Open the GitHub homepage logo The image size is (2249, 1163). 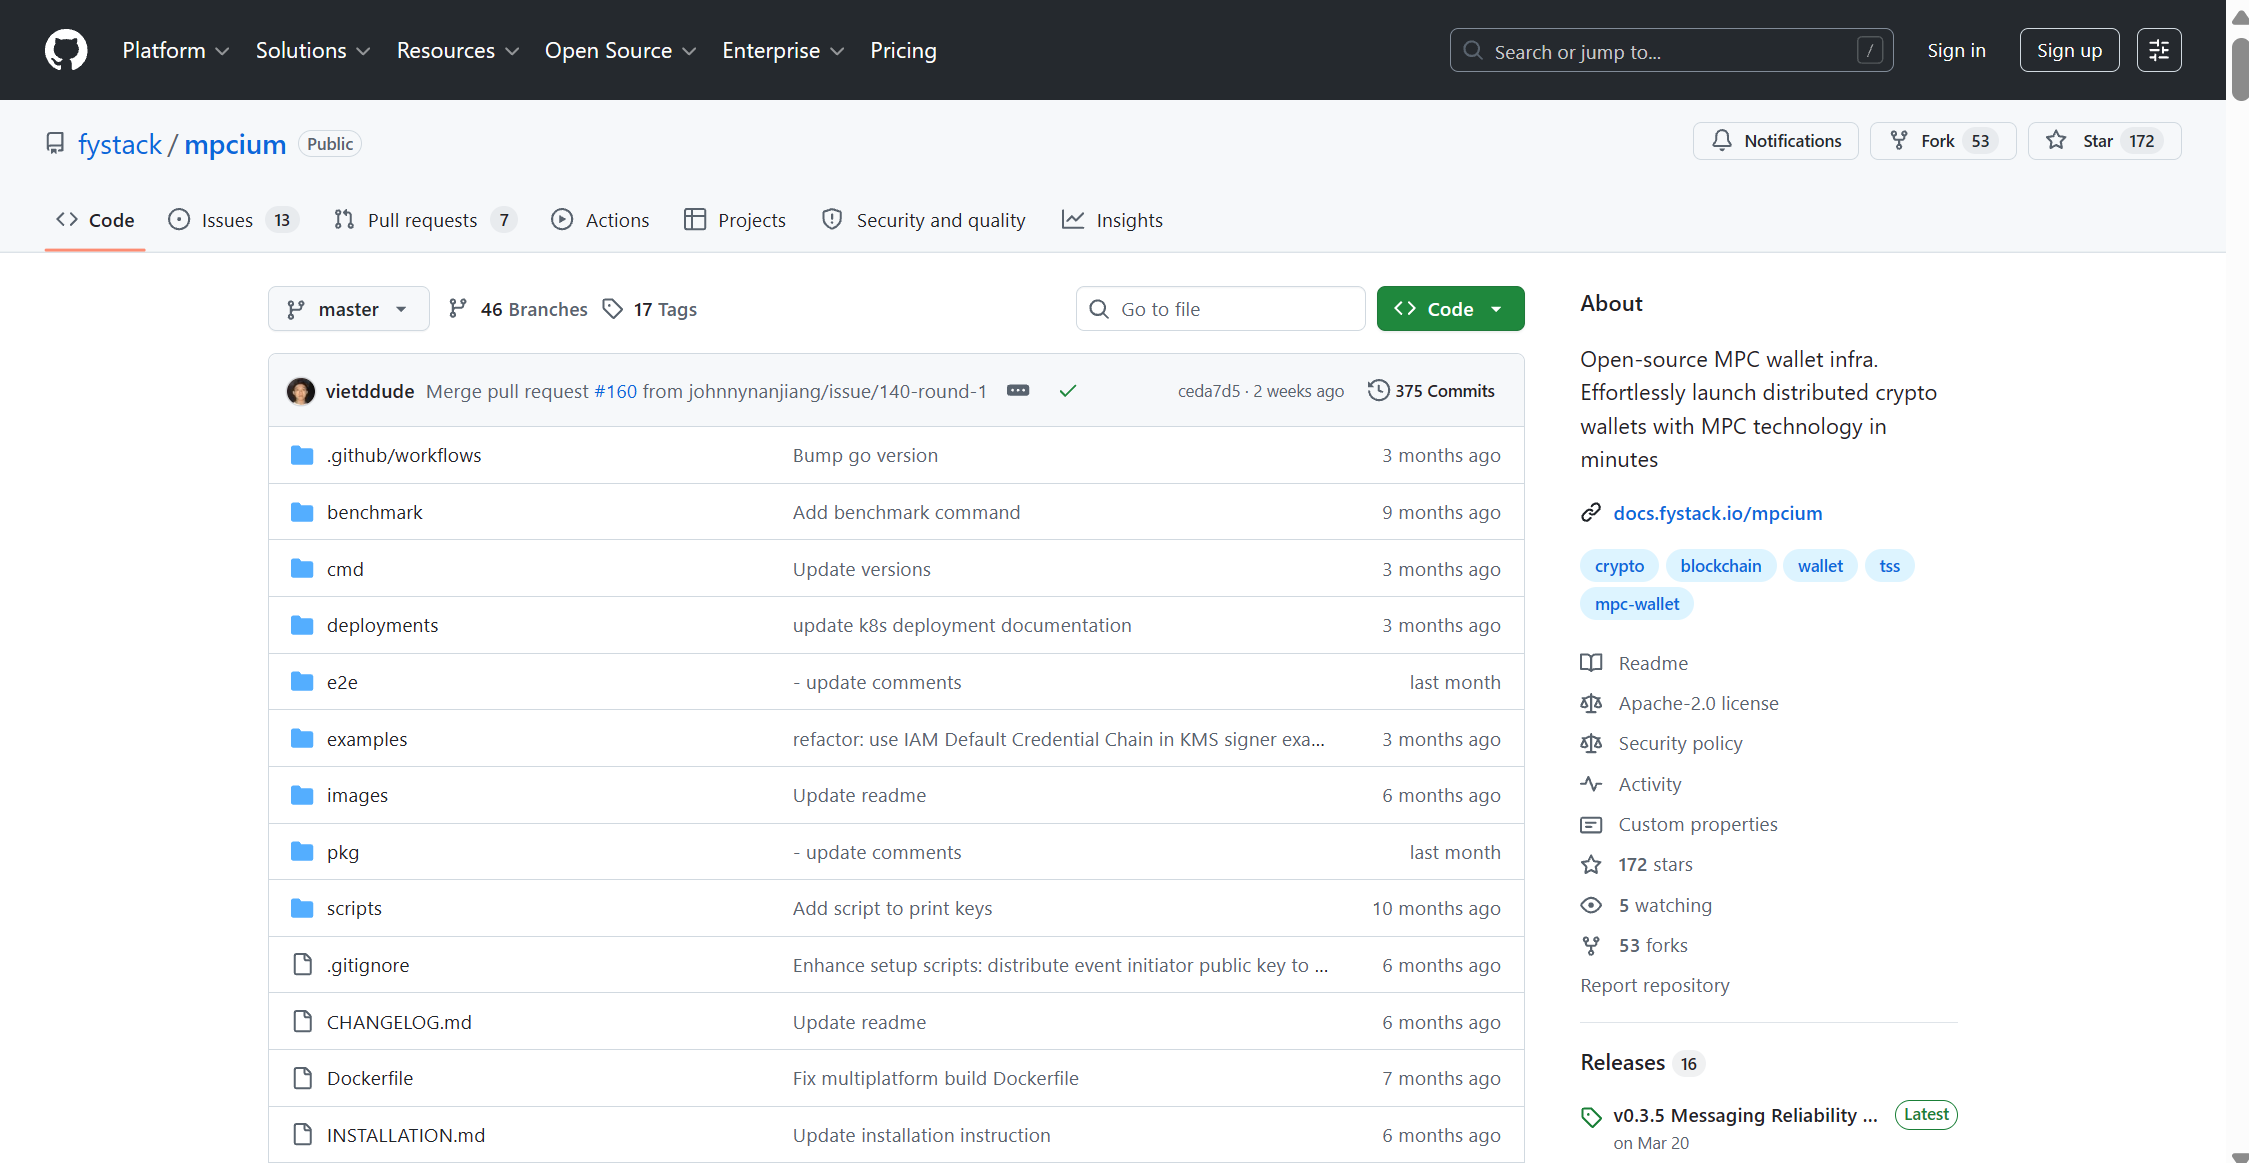66,50
